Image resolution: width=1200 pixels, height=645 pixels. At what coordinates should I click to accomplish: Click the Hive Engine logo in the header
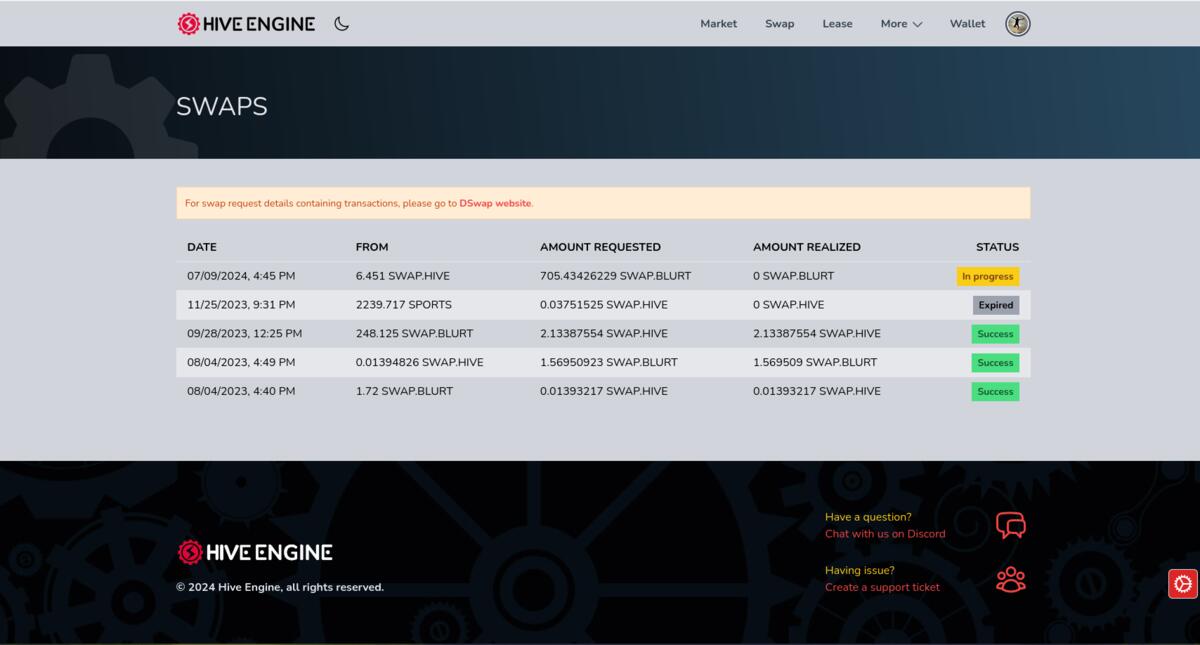[246, 24]
